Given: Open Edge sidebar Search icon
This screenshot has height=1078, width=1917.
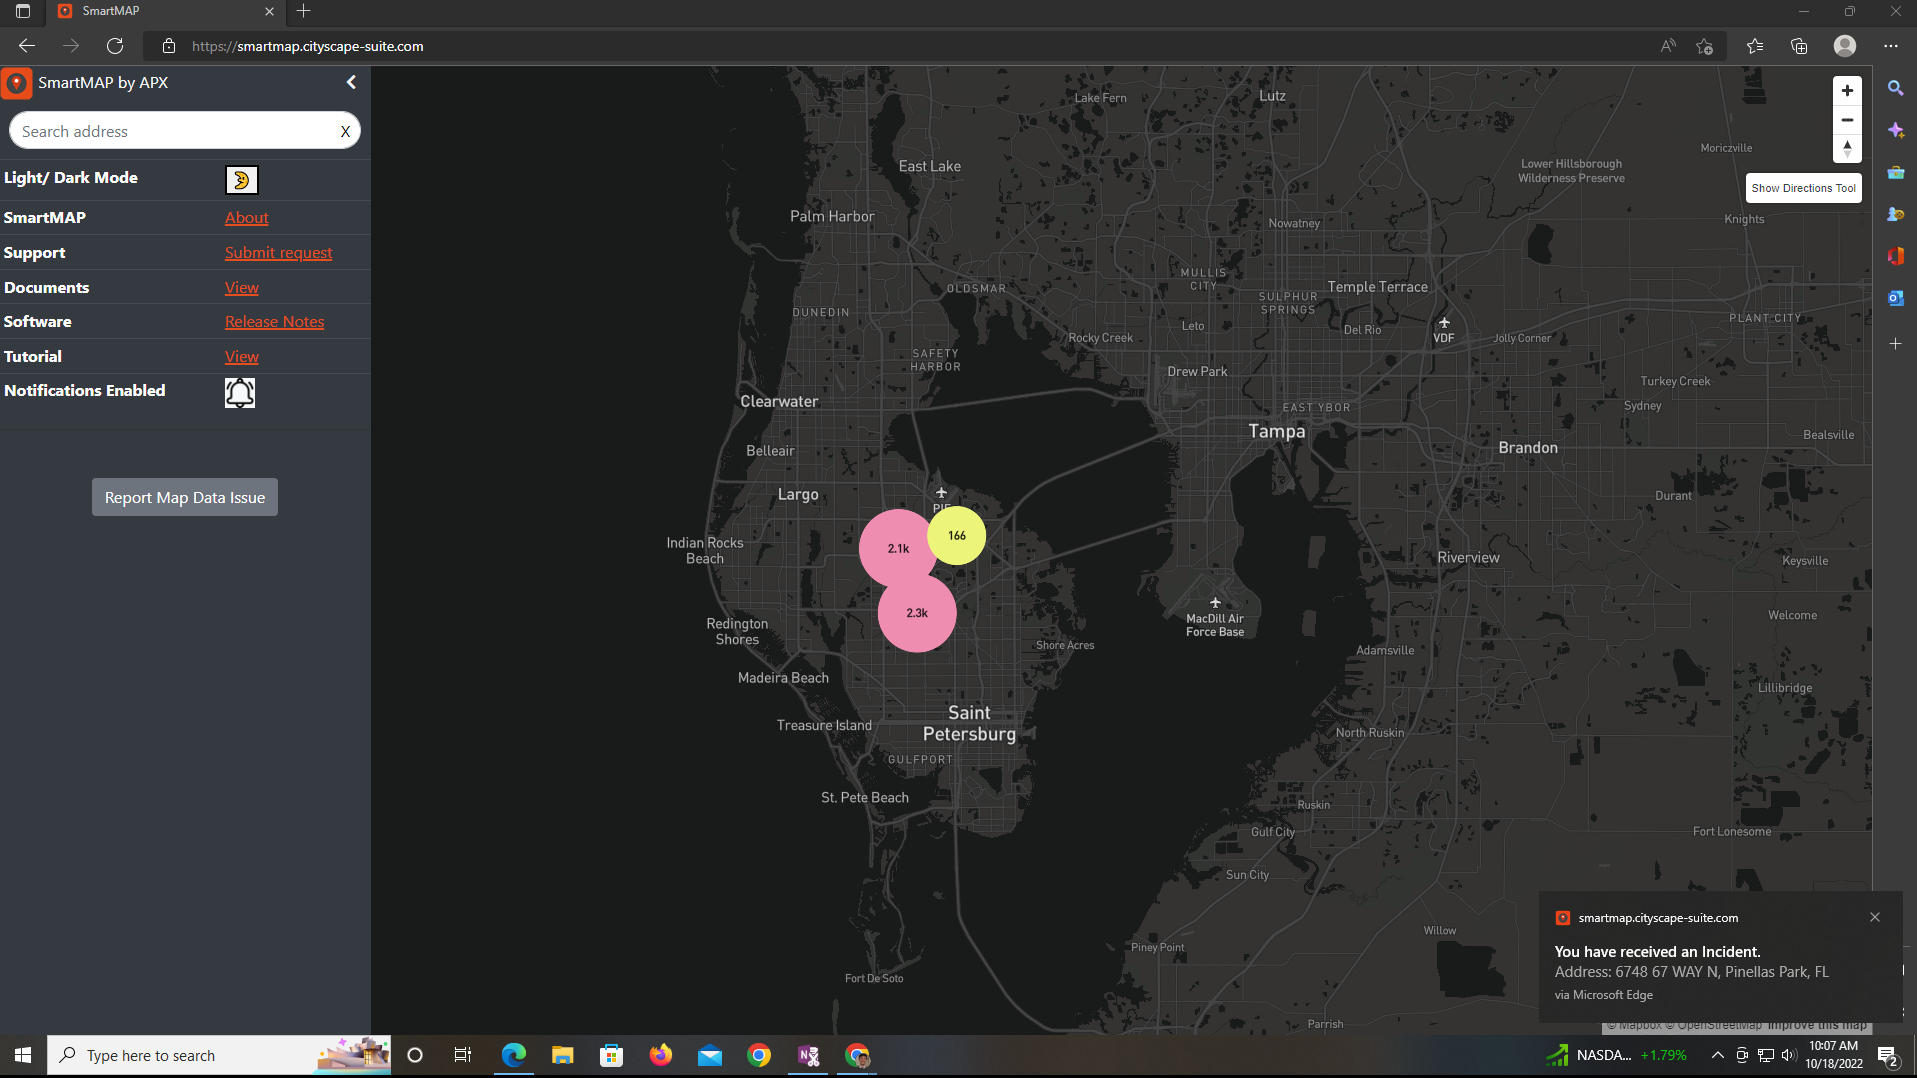Looking at the screenshot, I should click(x=1895, y=88).
